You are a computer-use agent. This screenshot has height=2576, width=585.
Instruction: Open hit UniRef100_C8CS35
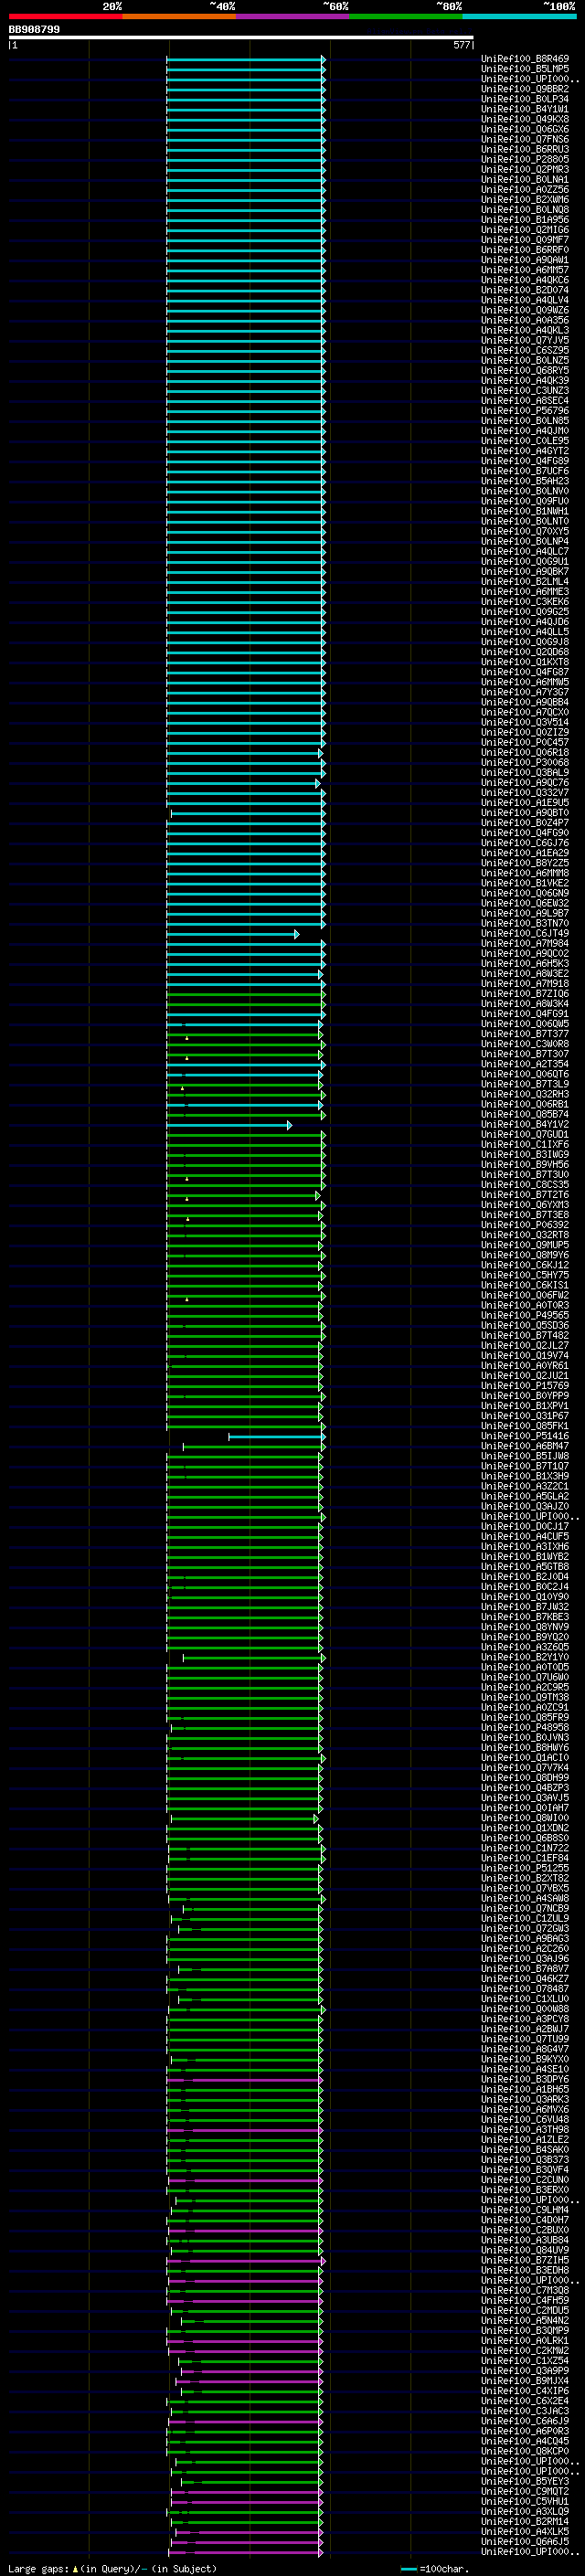525,1184
